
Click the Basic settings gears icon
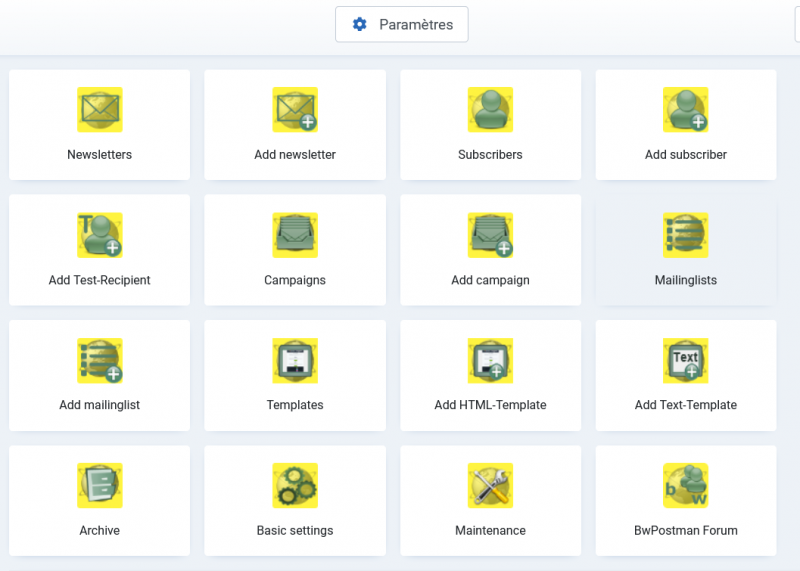(295, 486)
